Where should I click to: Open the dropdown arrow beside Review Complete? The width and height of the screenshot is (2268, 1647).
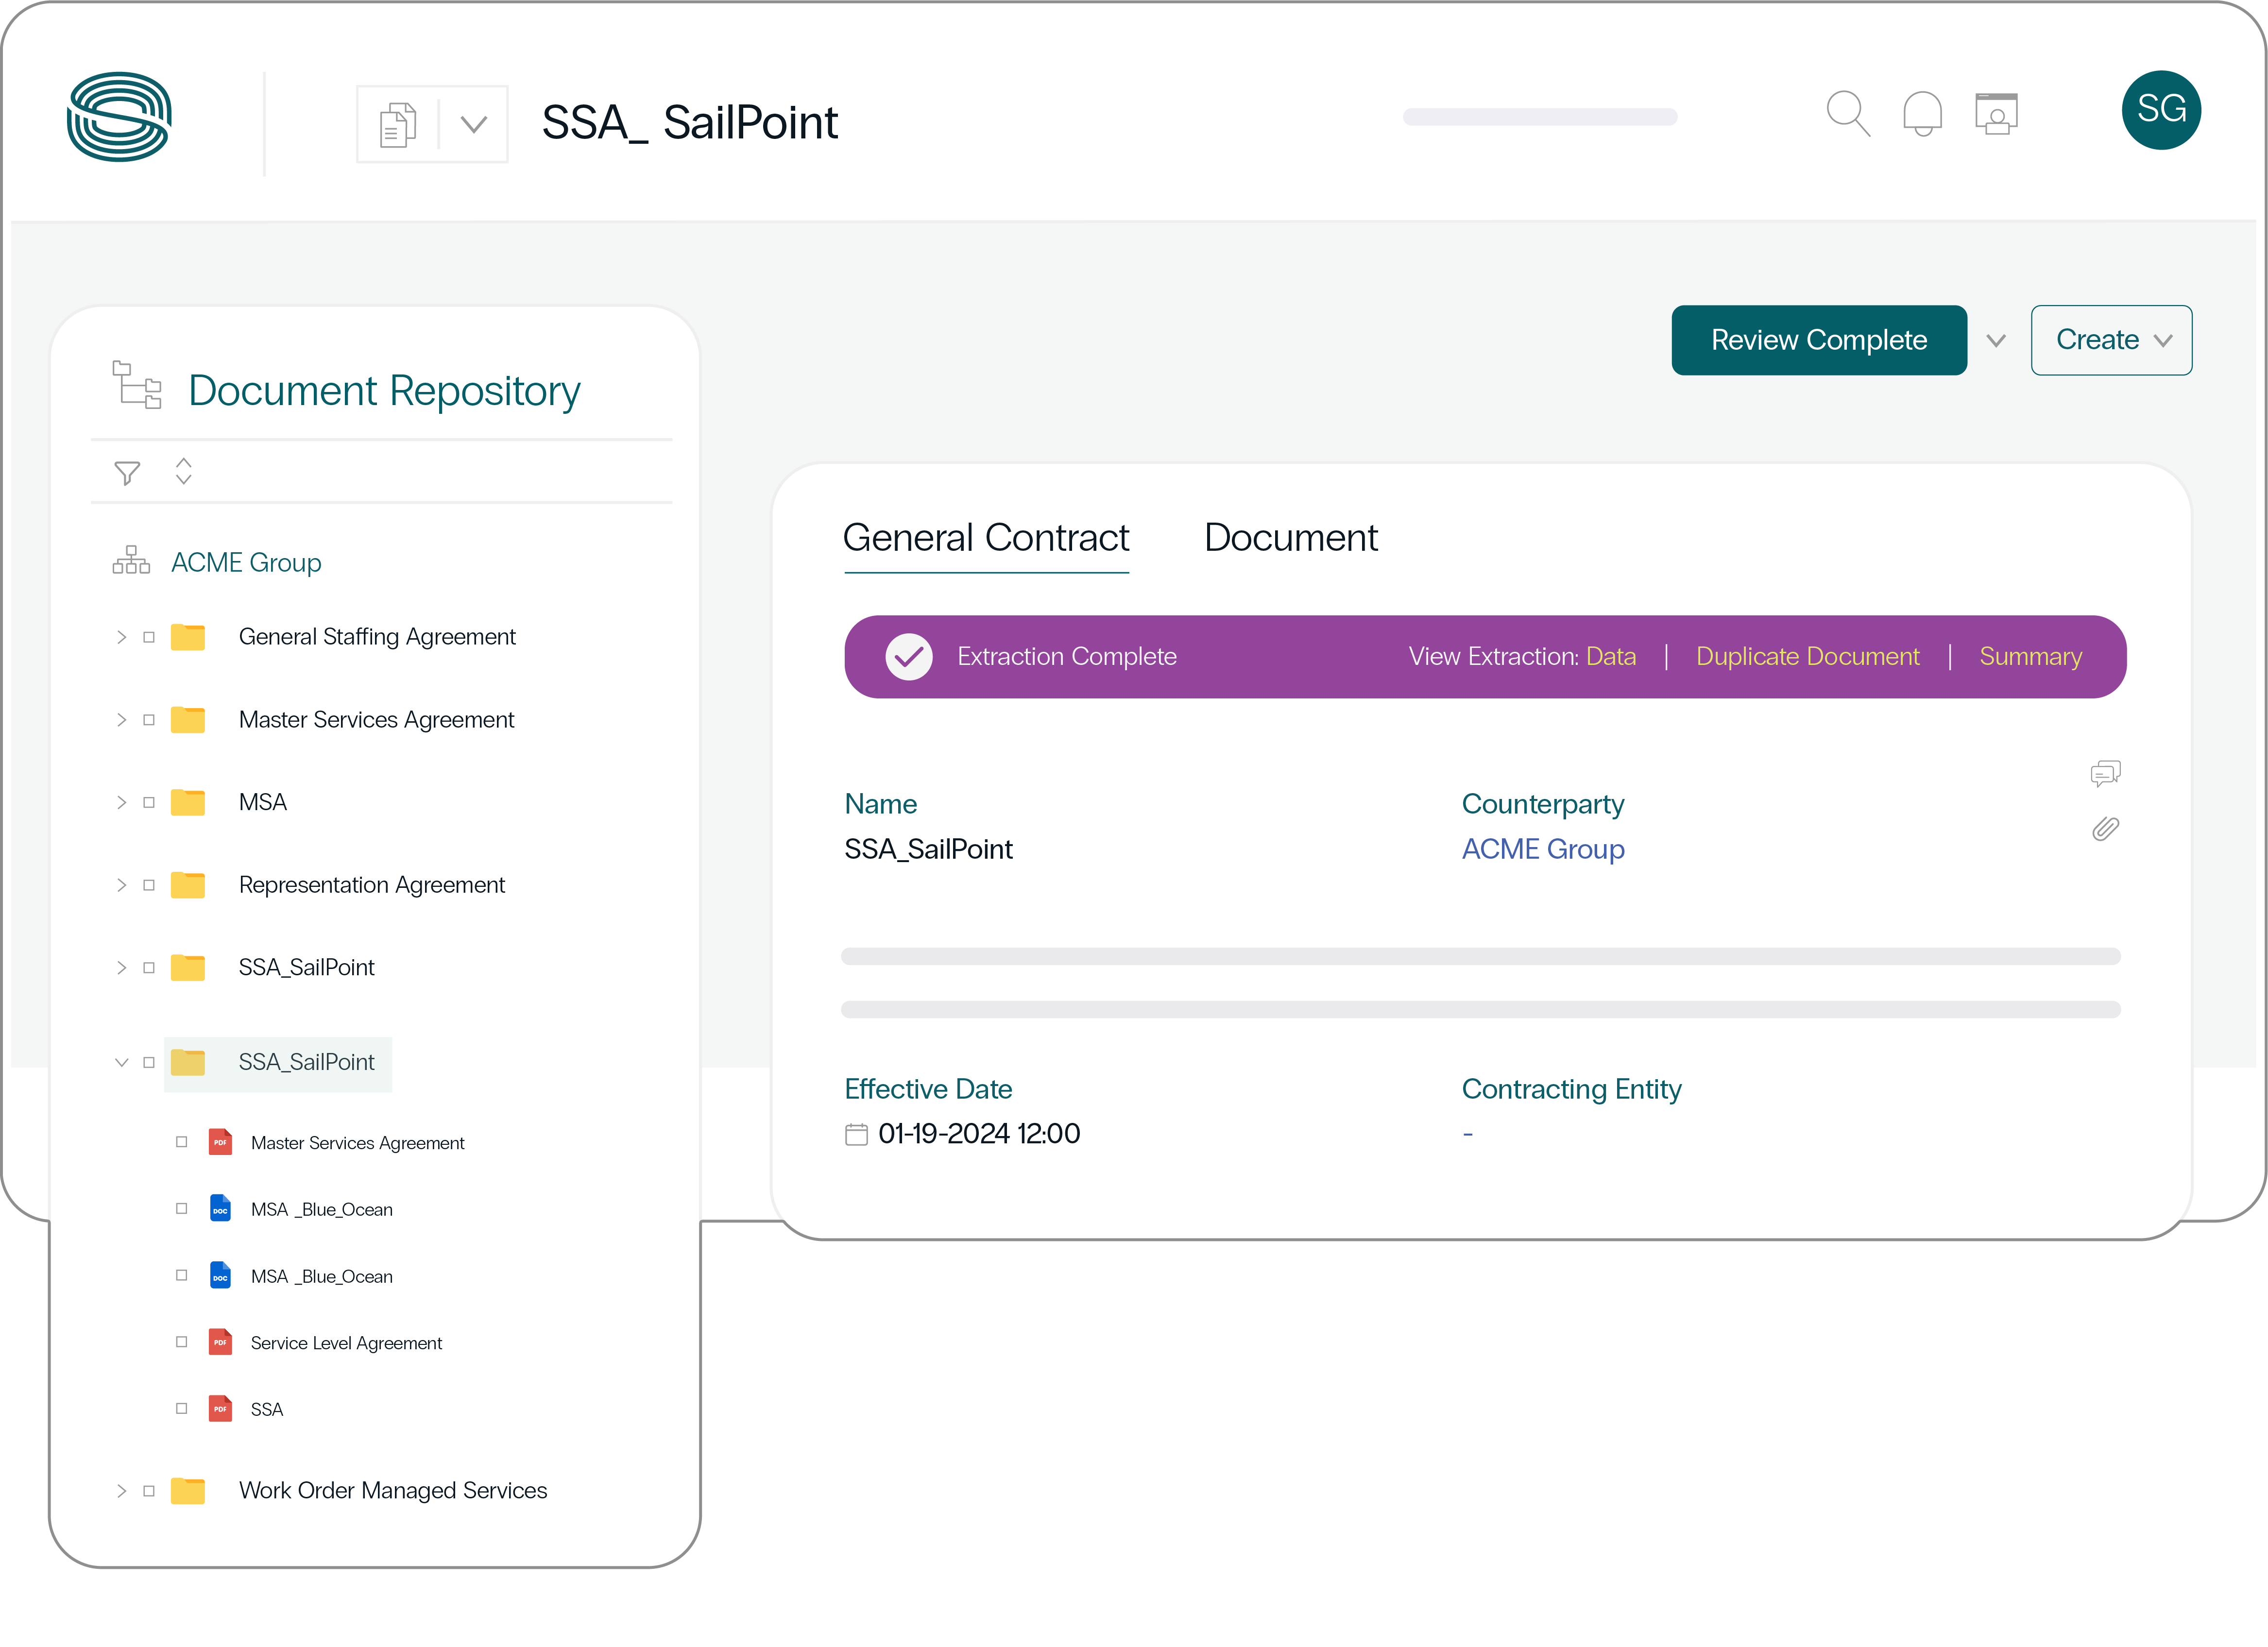1996,341
